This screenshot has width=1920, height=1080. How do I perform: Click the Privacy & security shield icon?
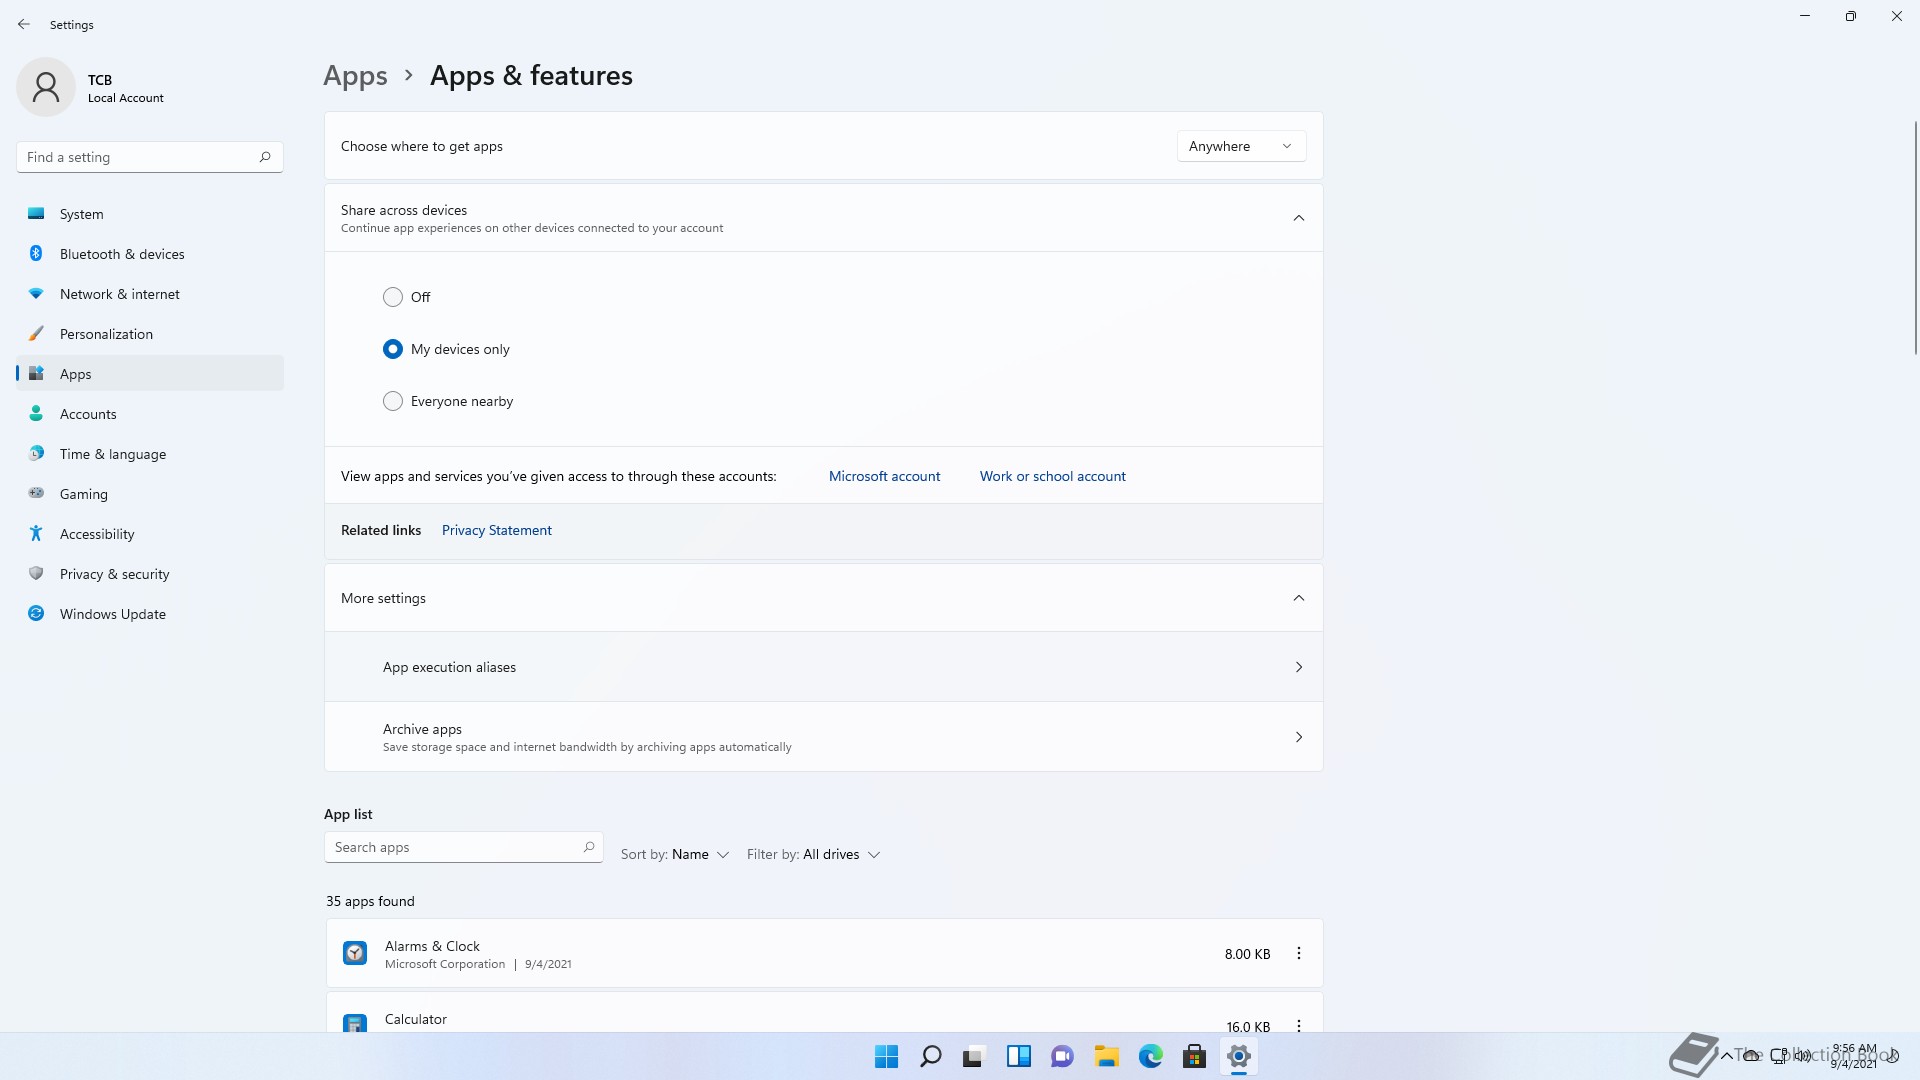coord(36,574)
